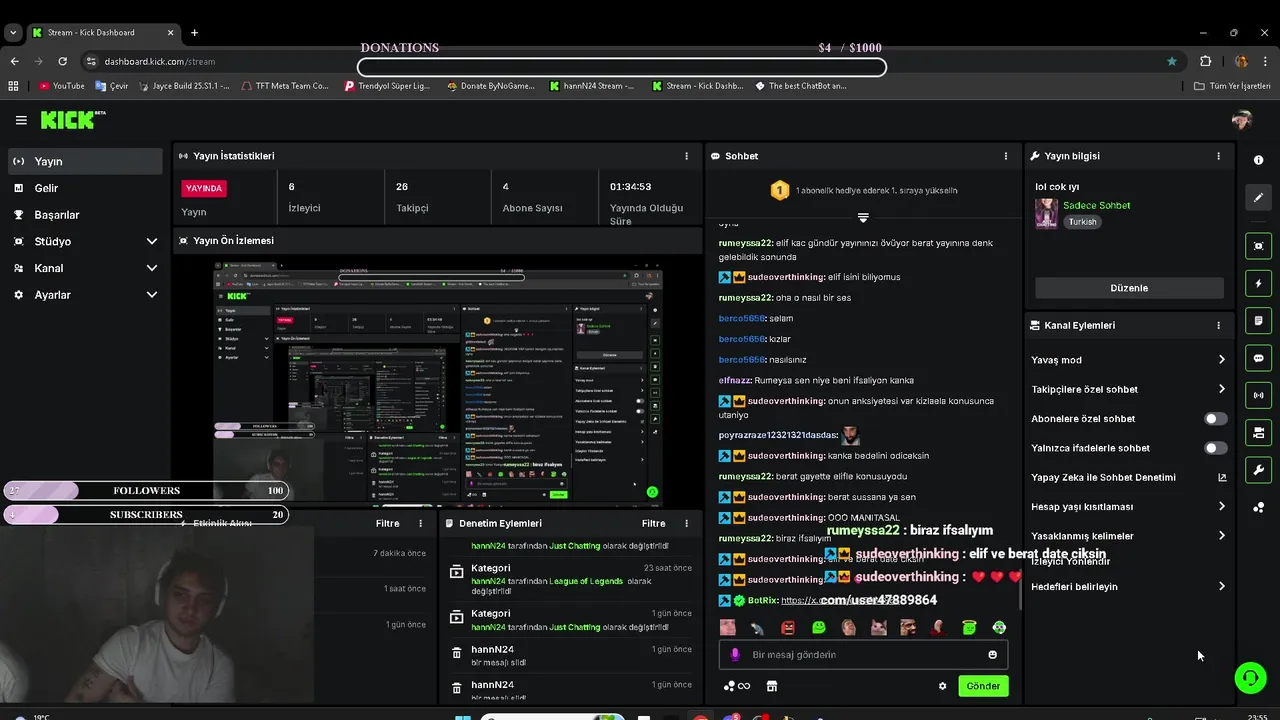Open the emoji picker in the message box
This screenshot has height=720, width=1280.
(992, 654)
